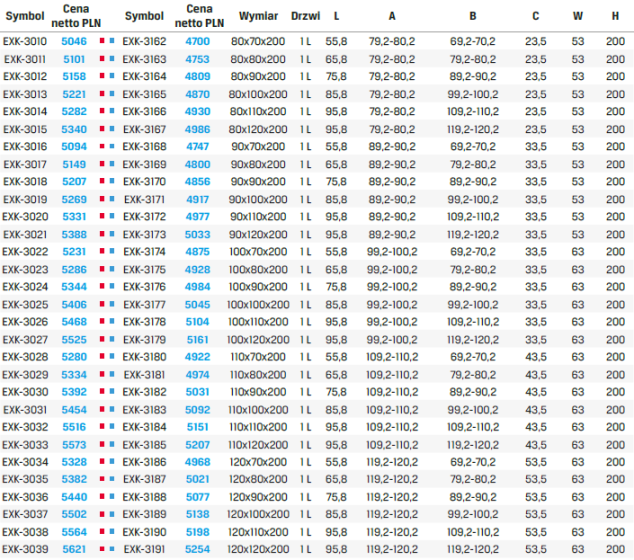Image resolution: width=634 pixels, height=560 pixels.
Task: Select A value 99,2-100,2 in EXK-3022 row
Action: pyautogui.click(x=392, y=251)
